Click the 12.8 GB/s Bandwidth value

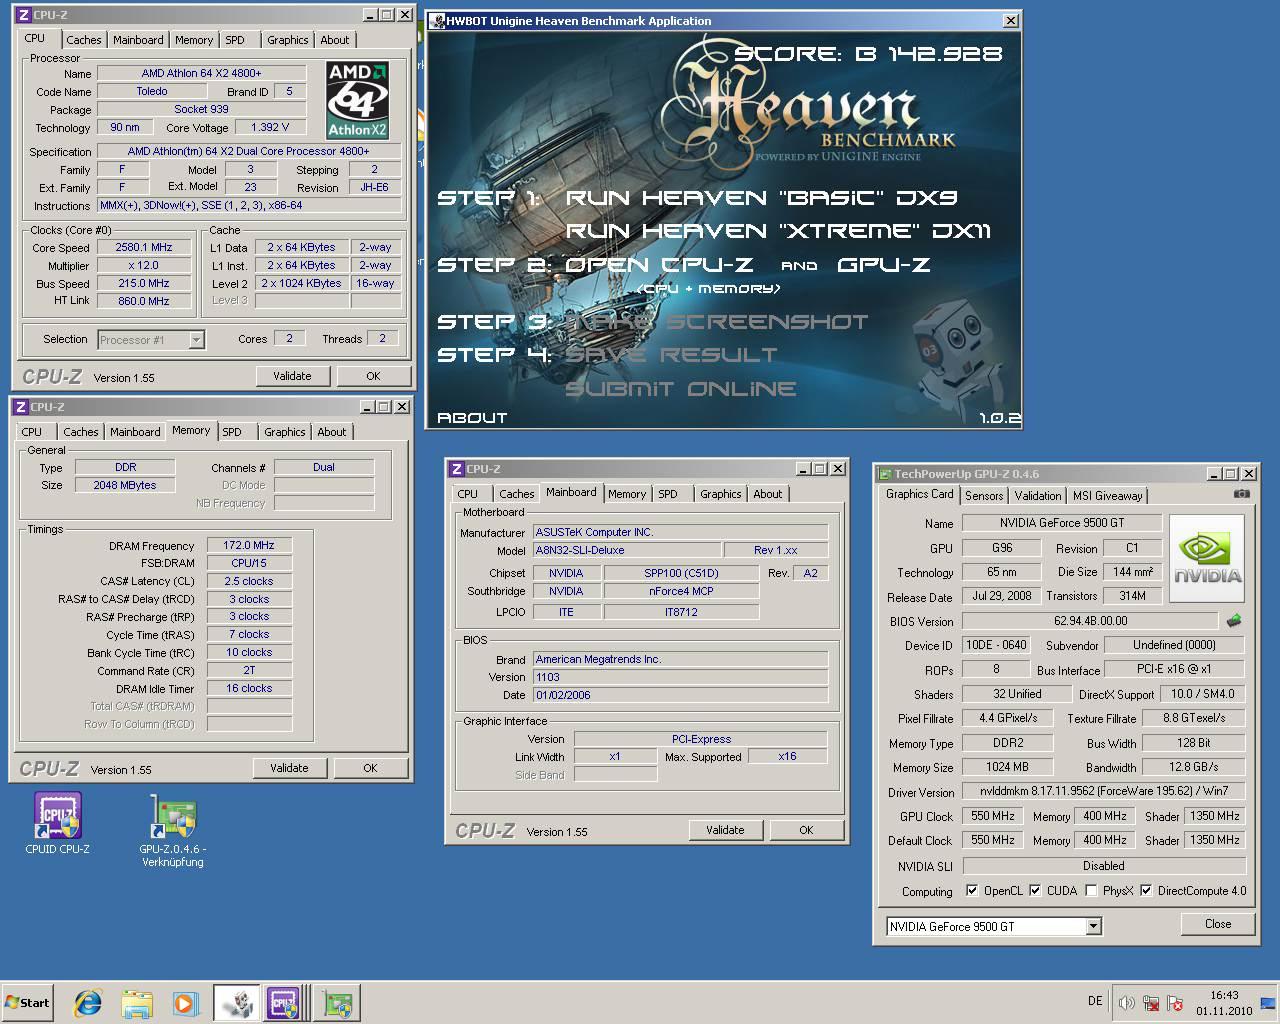coord(1194,767)
